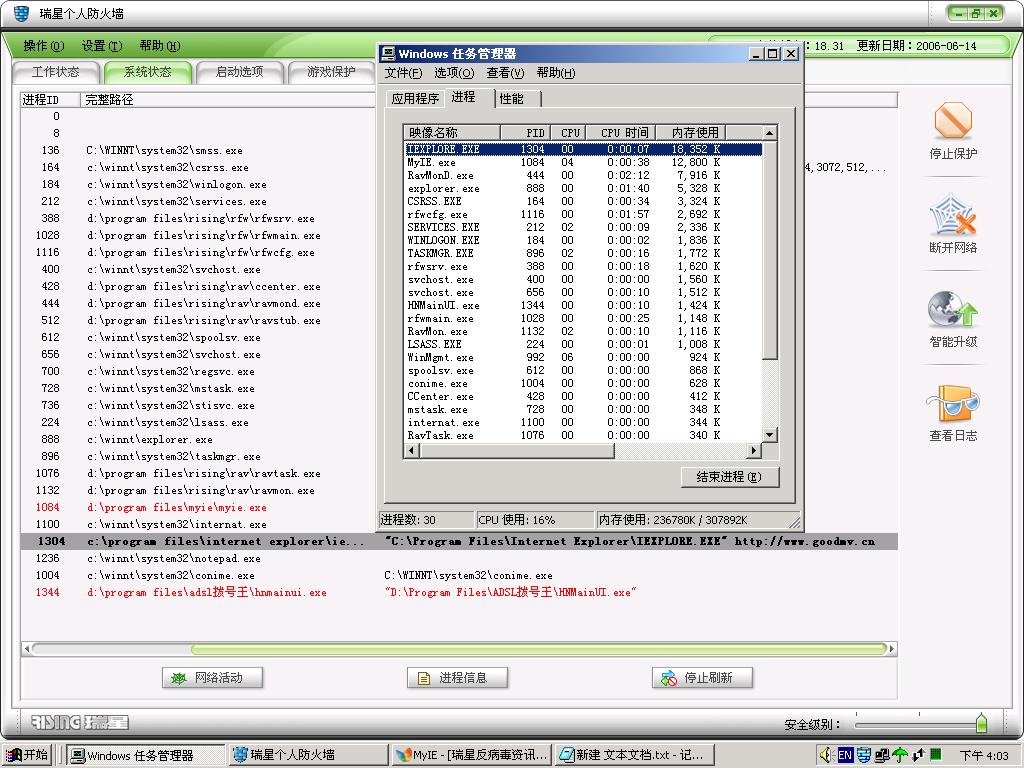Image resolution: width=1024 pixels, height=768 pixels.
Task: Click the Rising firewall title bar icon
Action: coord(21,13)
